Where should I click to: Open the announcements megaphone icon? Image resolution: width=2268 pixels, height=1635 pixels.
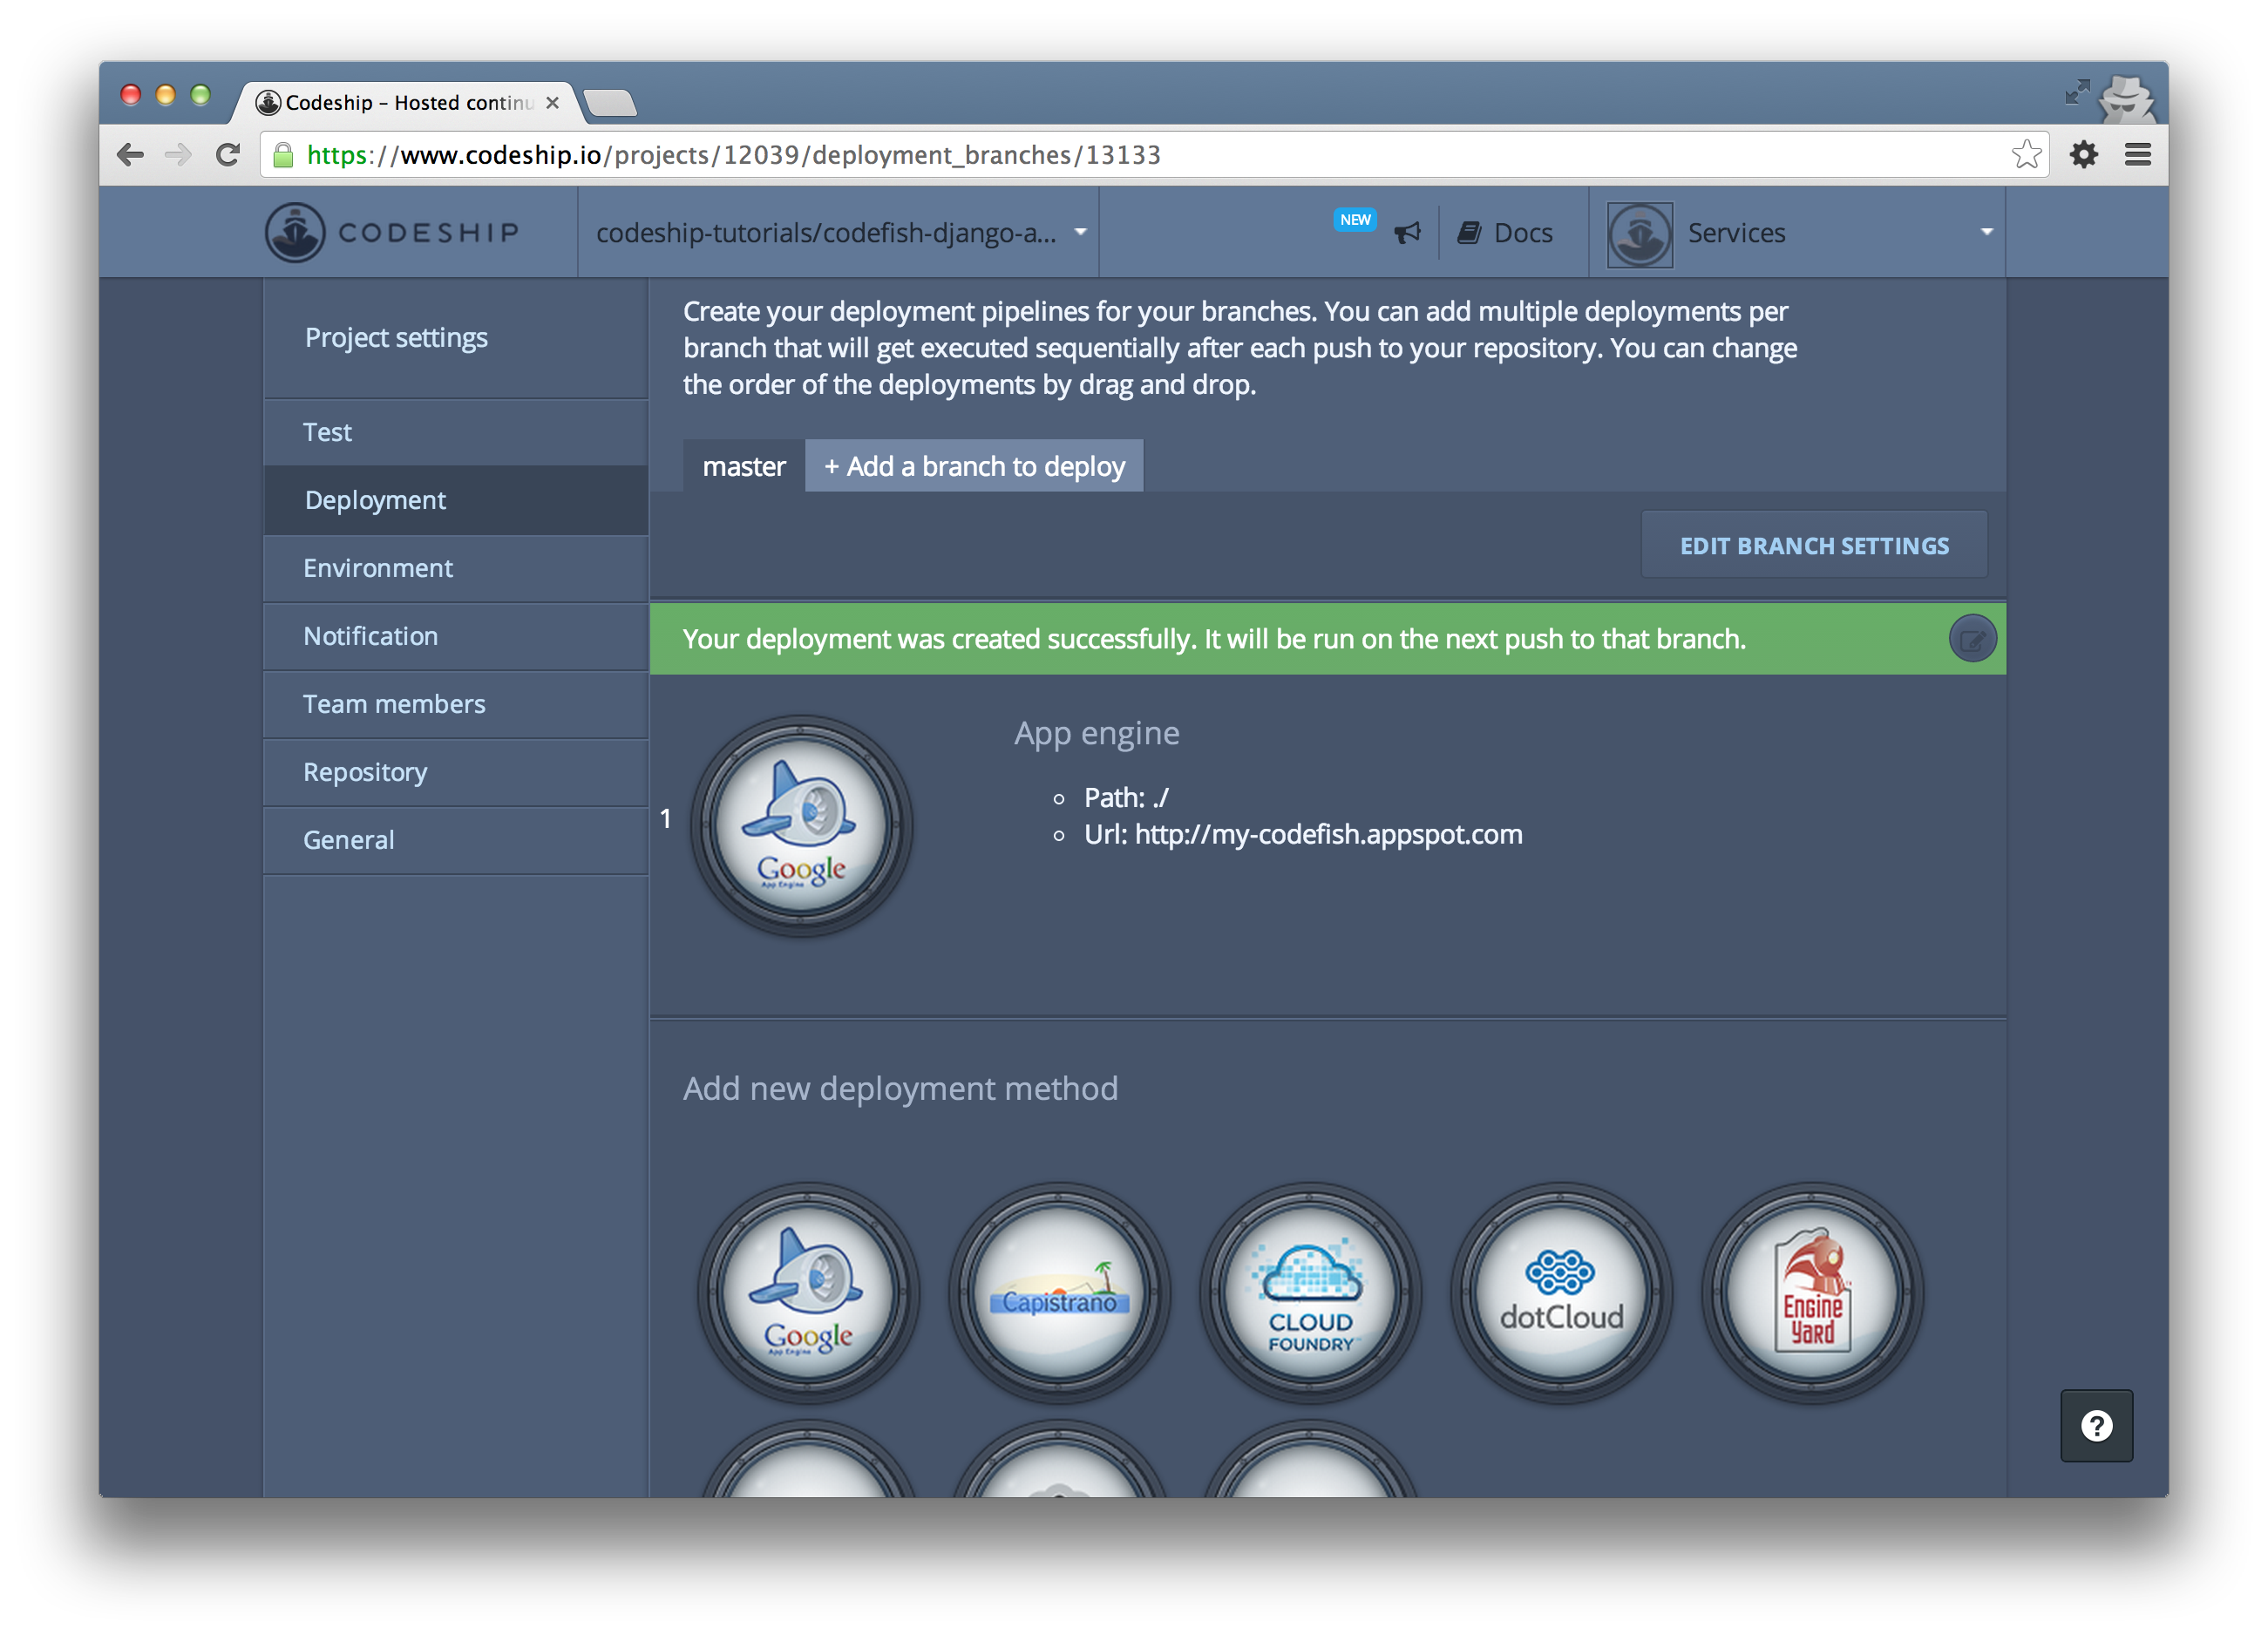[1407, 233]
